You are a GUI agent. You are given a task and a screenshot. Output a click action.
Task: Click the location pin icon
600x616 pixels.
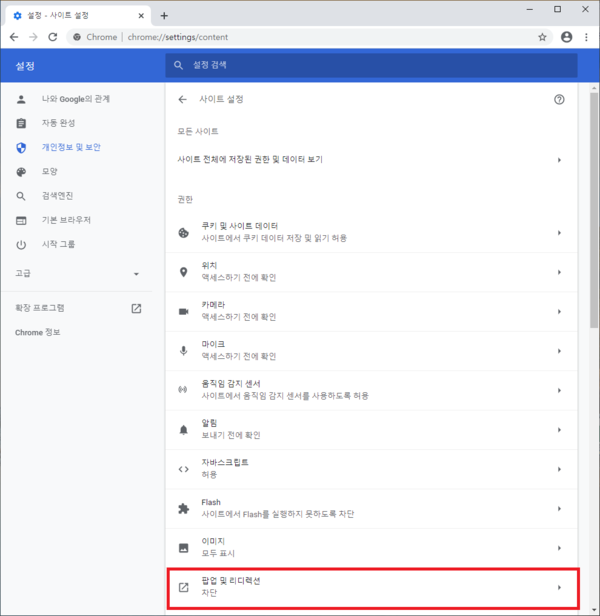[x=183, y=272]
